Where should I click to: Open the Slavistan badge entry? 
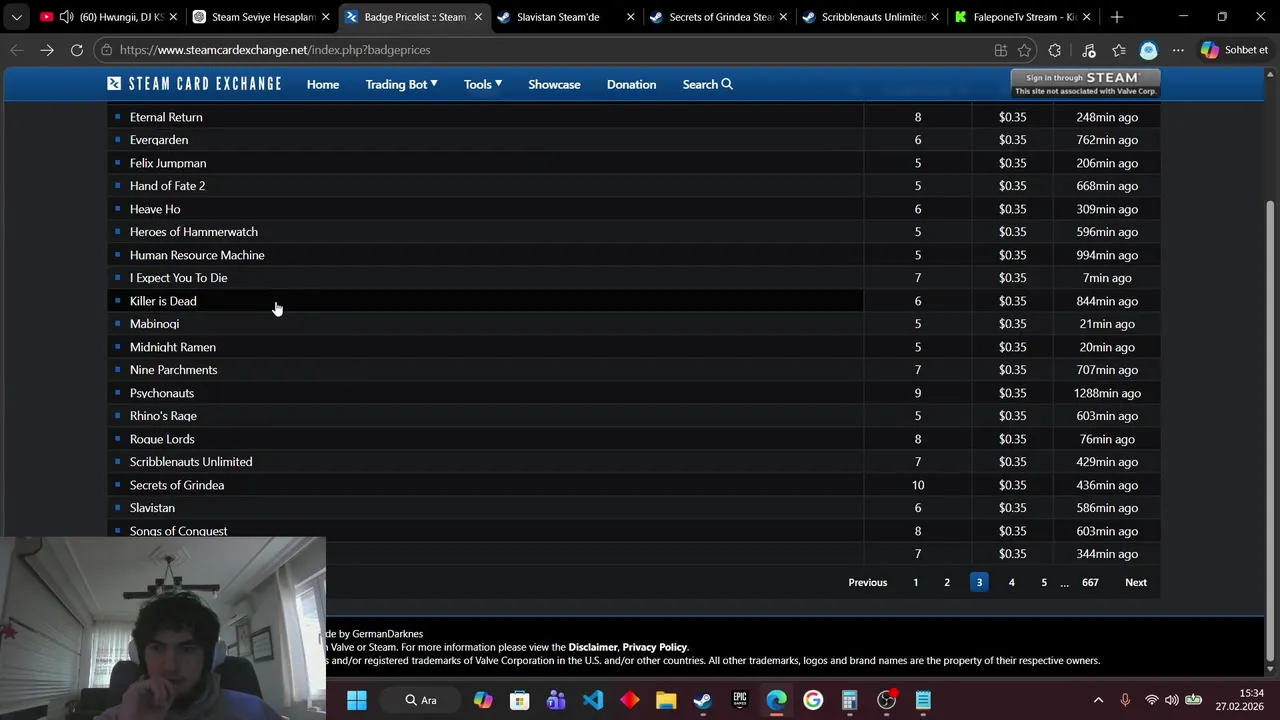click(x=152, y=508)
